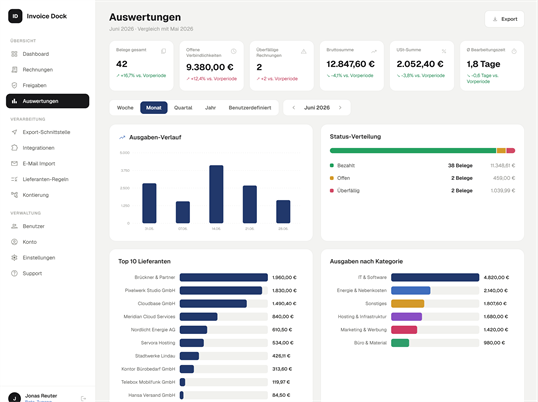Click the copy icon on Belege gesamt card
Viewport: 538px width, 402px height.
tap(164, 51)
